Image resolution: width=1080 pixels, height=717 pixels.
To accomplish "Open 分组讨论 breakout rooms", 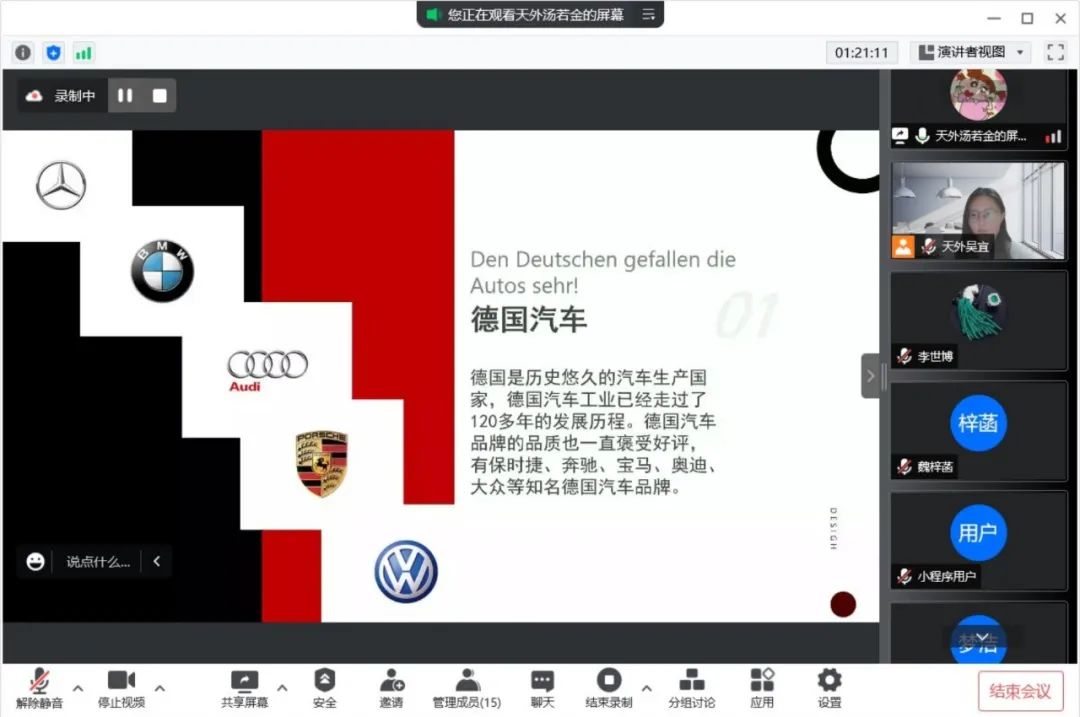I will click(x=692, y=688).
